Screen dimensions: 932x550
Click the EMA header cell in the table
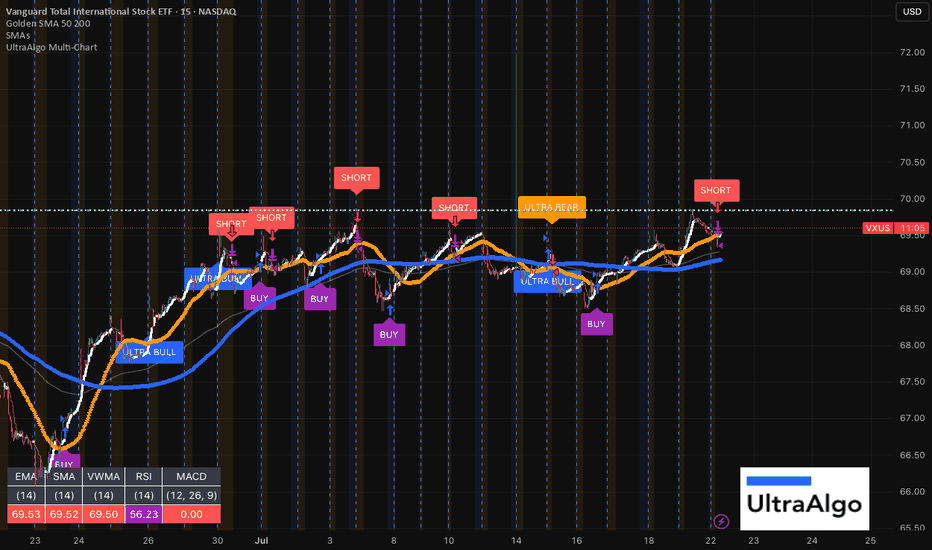click(x=26, y=476)
